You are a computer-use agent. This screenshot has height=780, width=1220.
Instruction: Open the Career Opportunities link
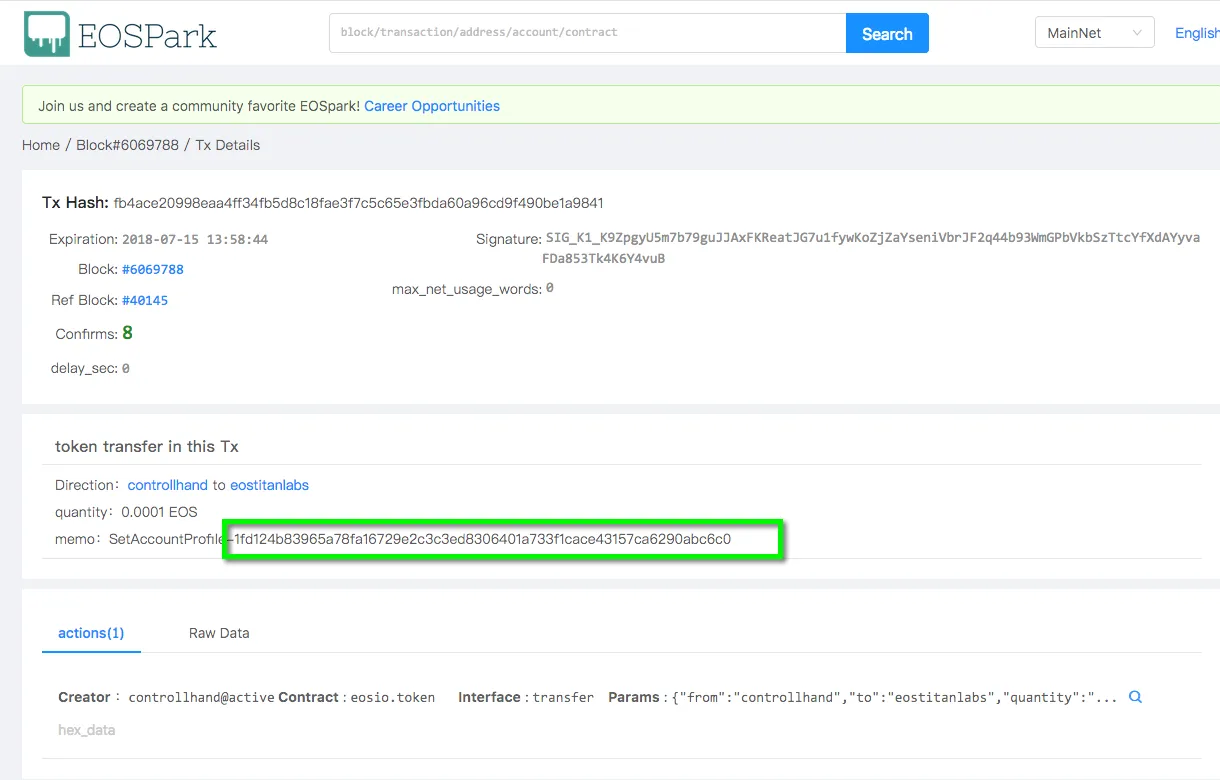pyautogui.click(x=432, y=106)
